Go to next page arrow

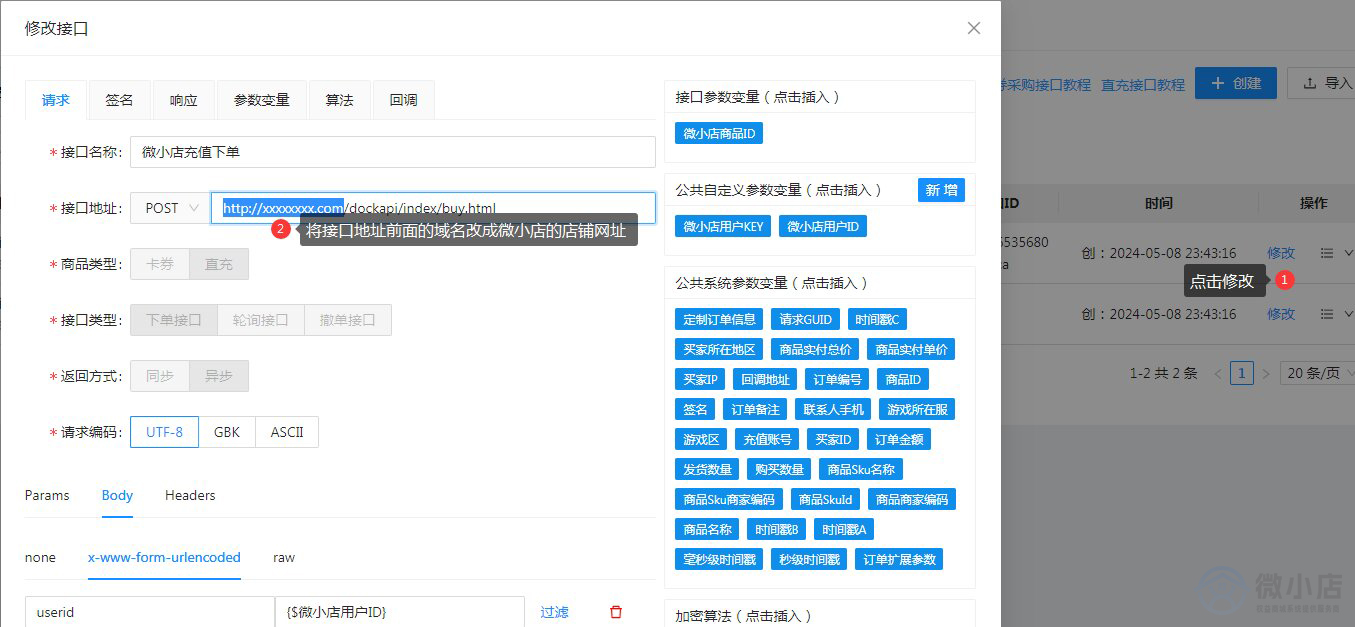[1266, 373]
